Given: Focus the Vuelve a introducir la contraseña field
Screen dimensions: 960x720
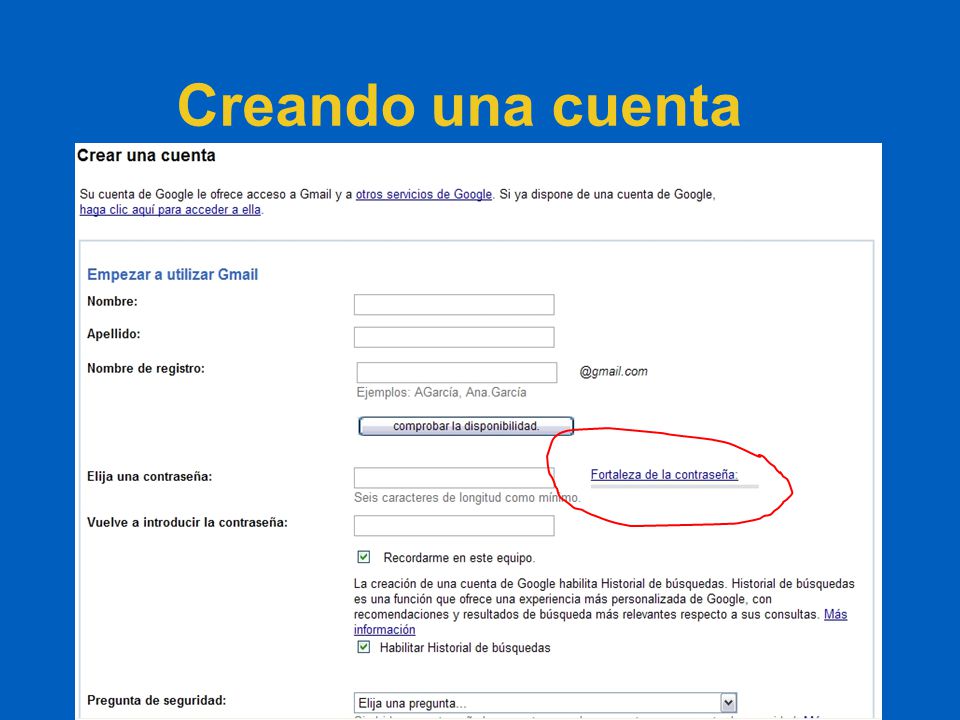Looking at the screenshot, I should pos(454,525).
